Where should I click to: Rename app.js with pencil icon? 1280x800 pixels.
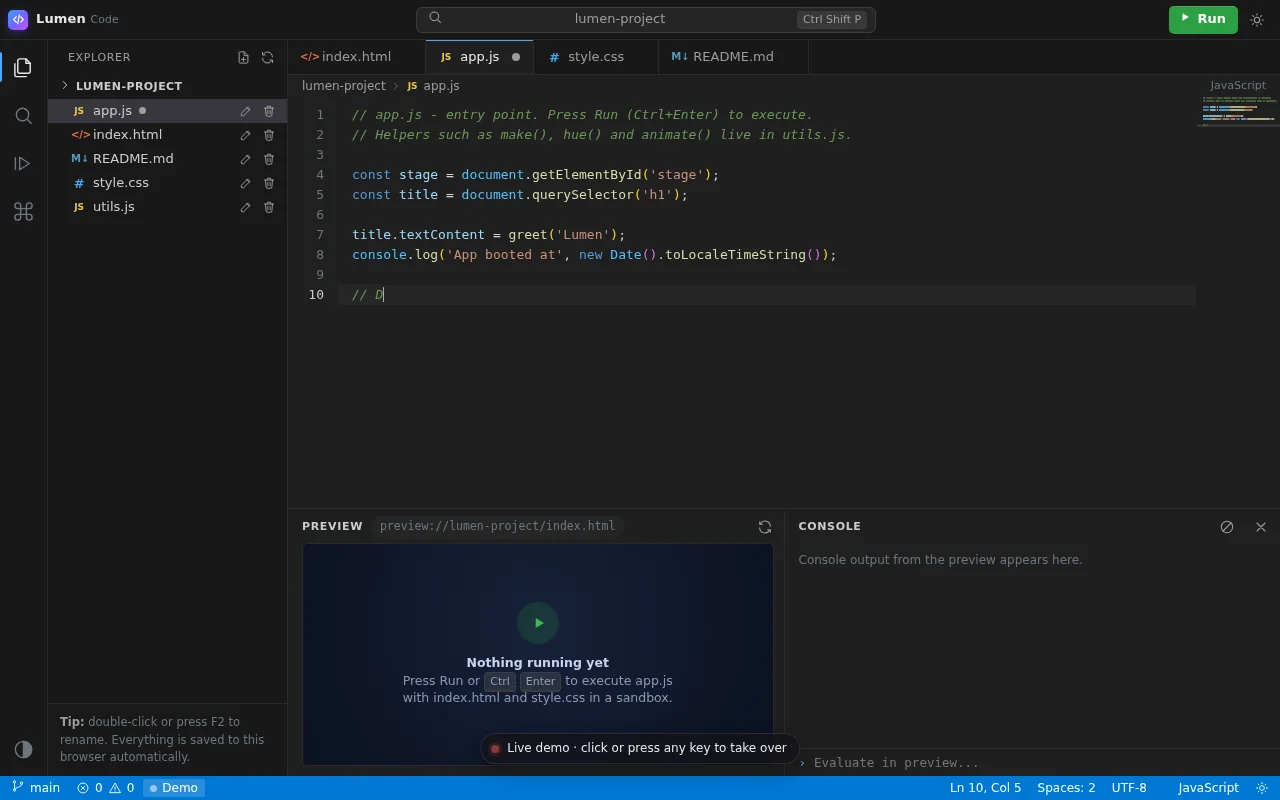[245, 111]
